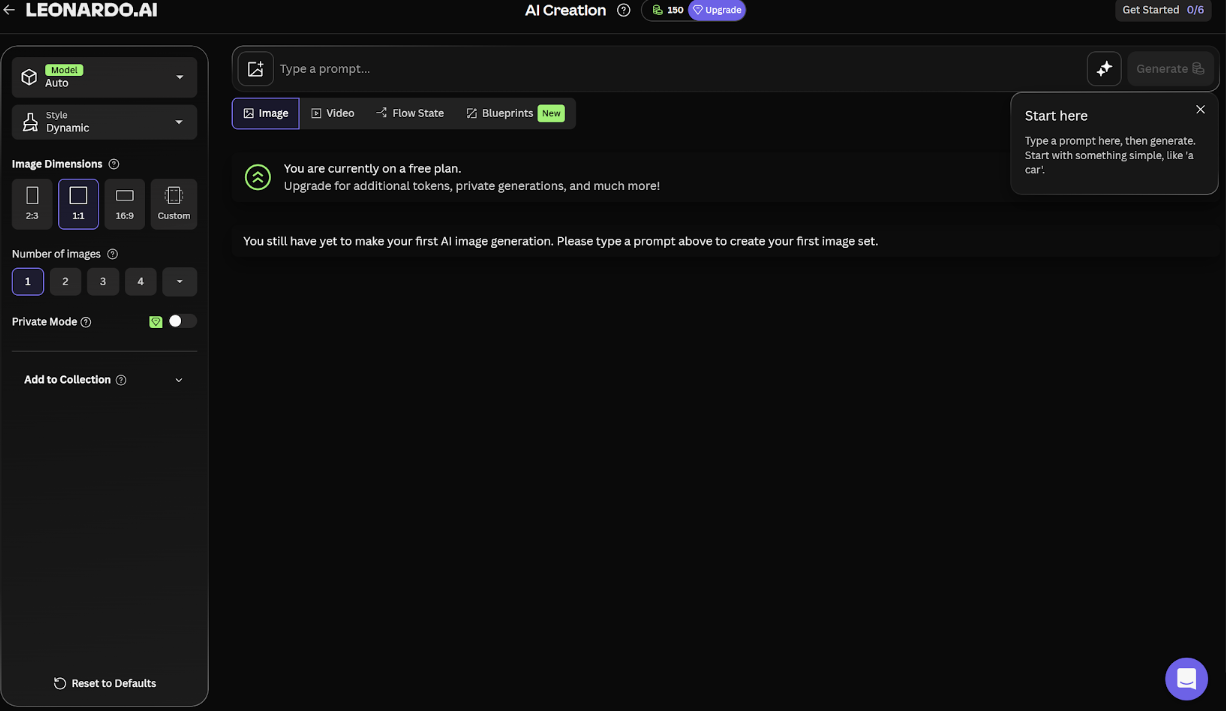Click the back arrow beside Leonardo.AI logo
Viewport: 1226px width, 711px height.
[9, 10]
